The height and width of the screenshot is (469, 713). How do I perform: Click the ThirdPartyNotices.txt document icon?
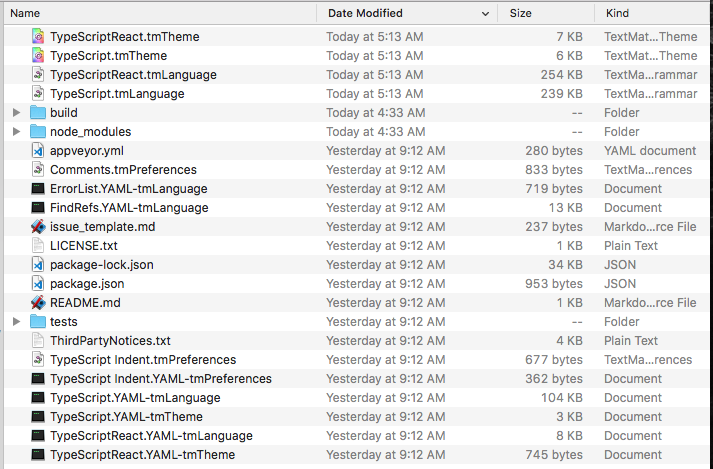[38, 341]
